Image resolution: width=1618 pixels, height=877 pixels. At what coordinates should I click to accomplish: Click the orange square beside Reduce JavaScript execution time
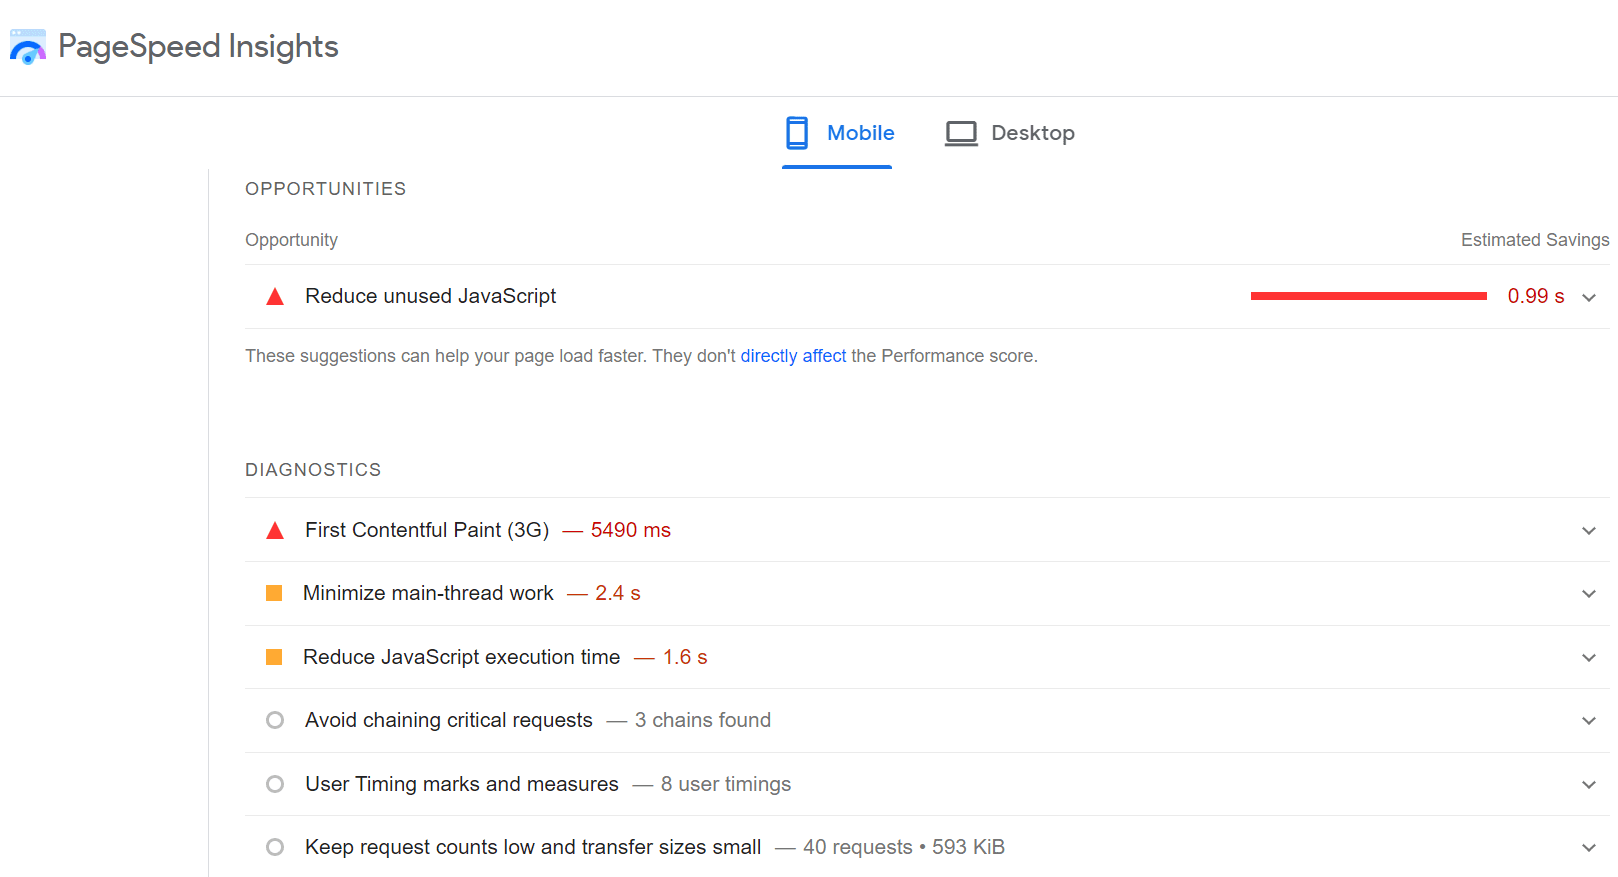(274, 657)
